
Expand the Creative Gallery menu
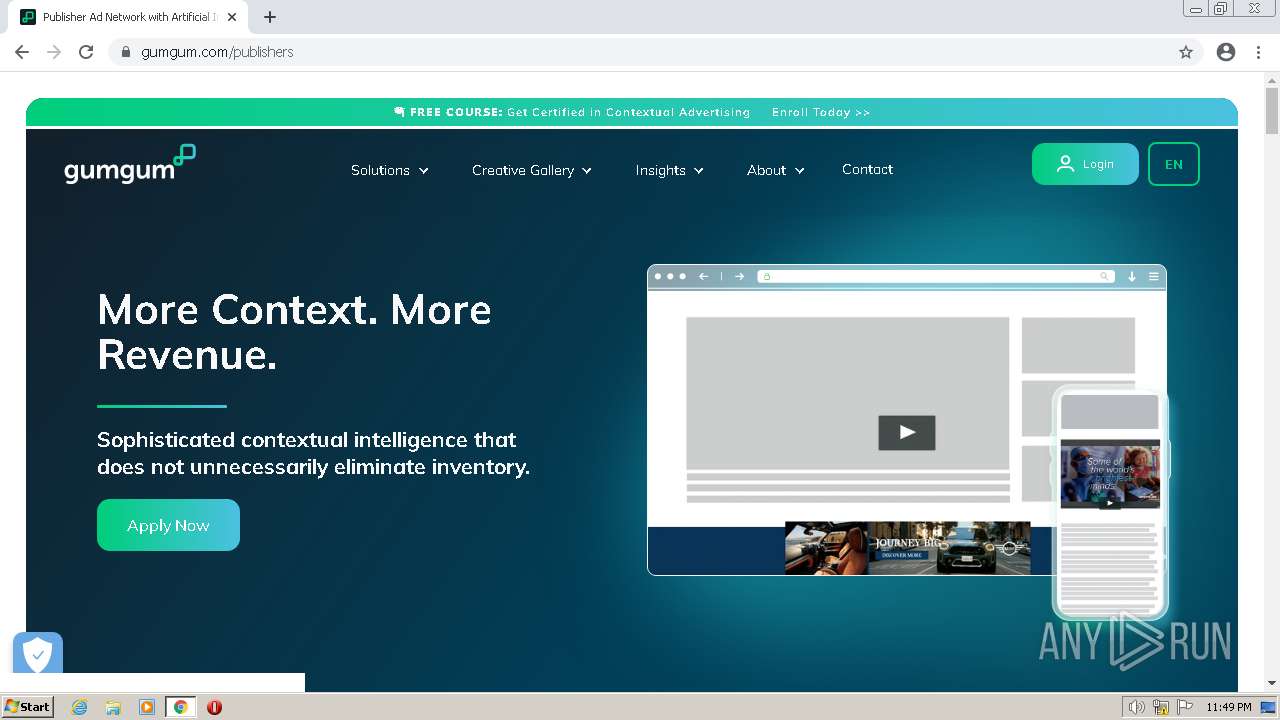point(532,170)
